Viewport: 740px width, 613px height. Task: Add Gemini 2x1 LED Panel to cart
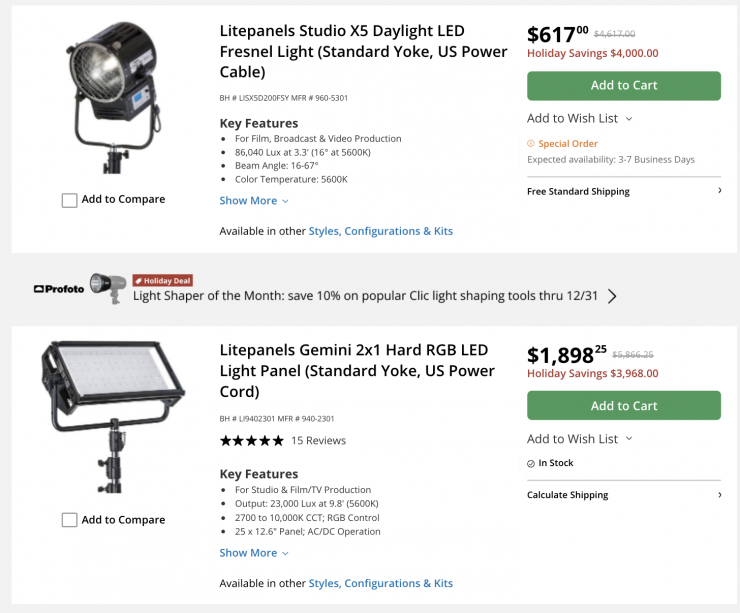tap(623, 406)
